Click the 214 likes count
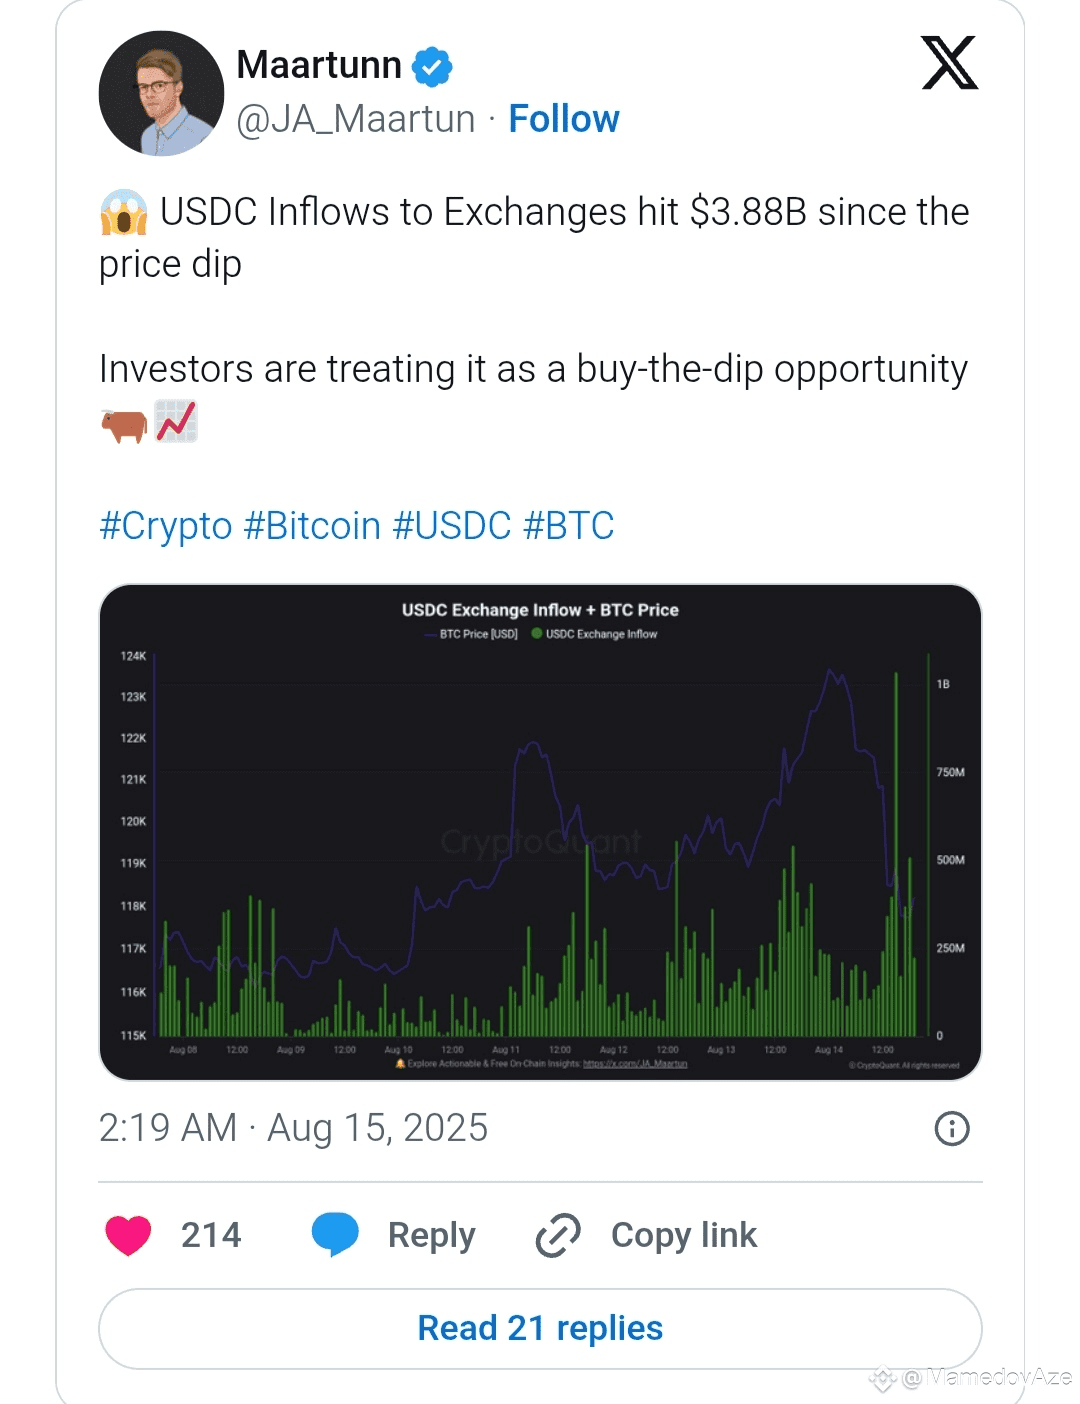This screenshot has height=1404, width=1080. (x=211, y=1235)
